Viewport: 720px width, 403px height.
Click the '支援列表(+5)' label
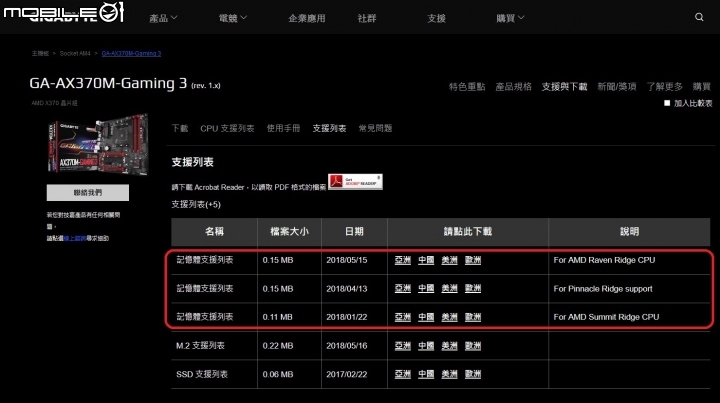(x=196, y=204)
